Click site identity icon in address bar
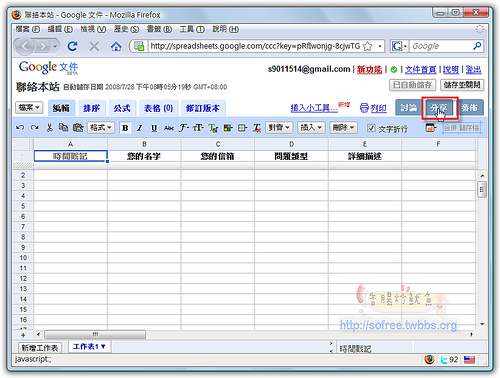The image size is (500, 378). 139,46
